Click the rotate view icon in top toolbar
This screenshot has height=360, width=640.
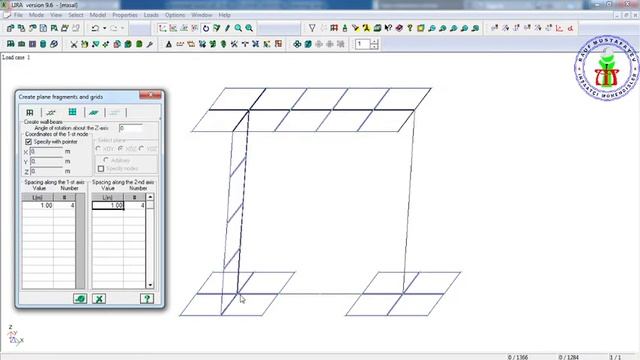206,28
